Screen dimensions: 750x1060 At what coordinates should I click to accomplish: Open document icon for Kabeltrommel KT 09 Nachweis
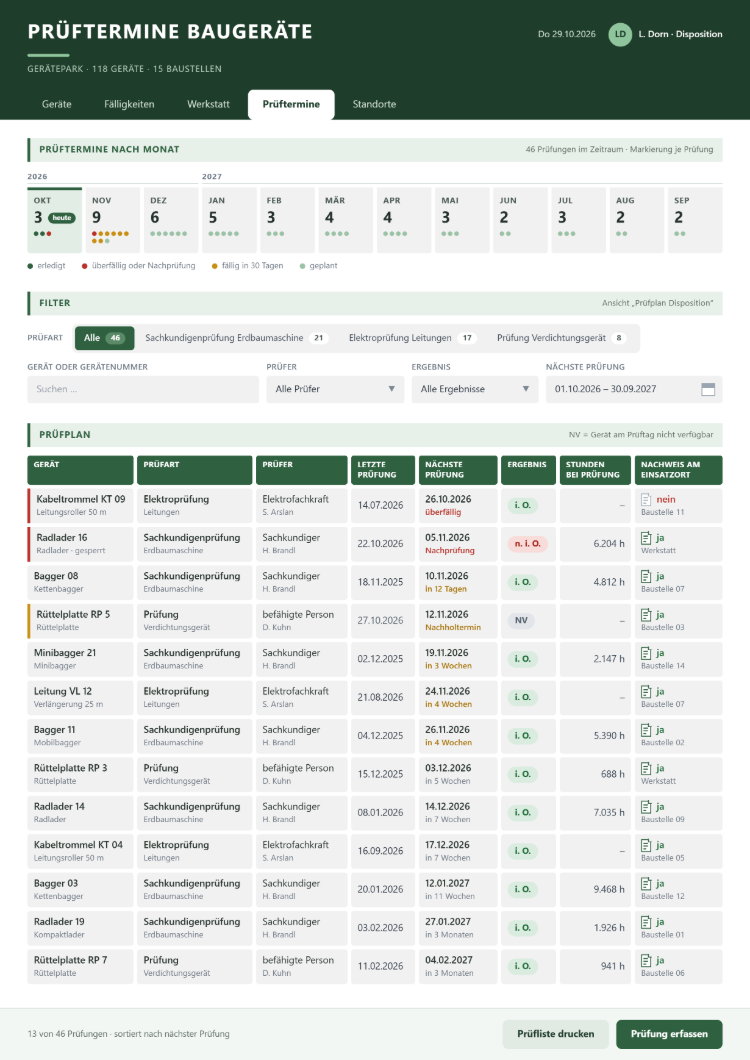(x=646, y=500)
